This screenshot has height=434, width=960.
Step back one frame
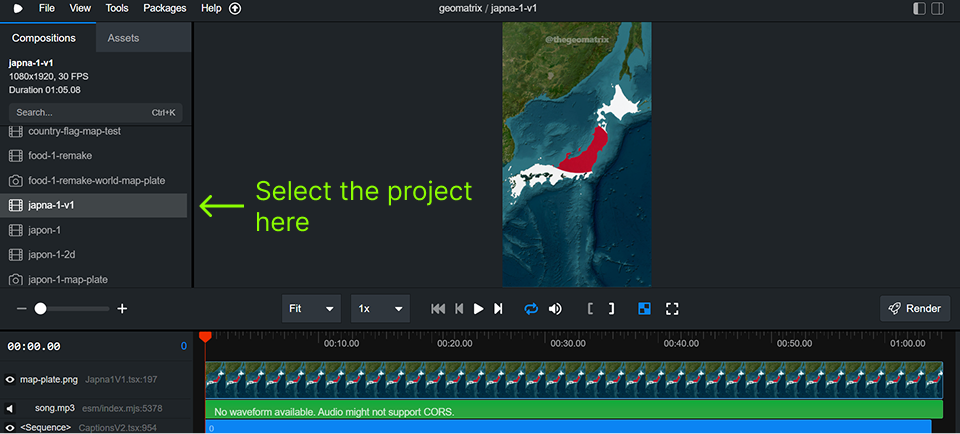(459, 309)
